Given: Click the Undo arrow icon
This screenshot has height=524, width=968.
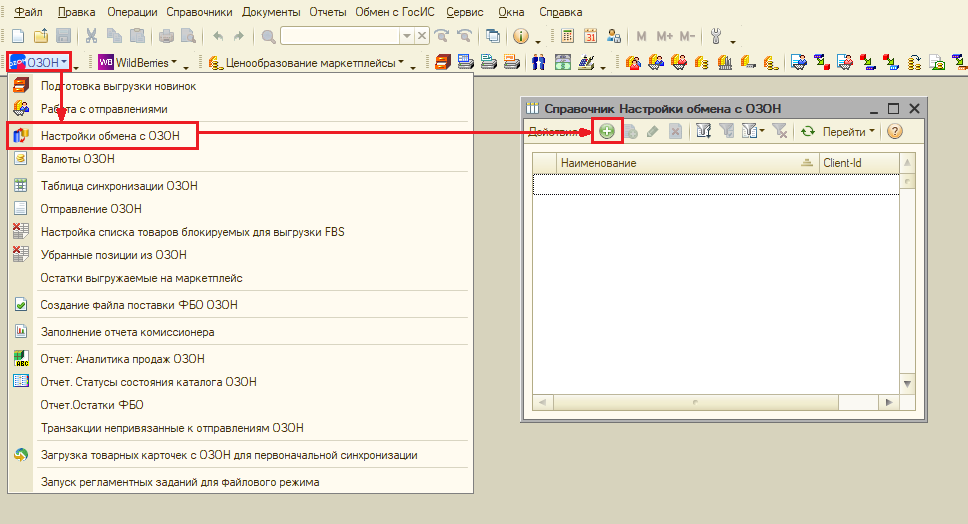Looking at the screenshot, I should click(x=218, y=36).
